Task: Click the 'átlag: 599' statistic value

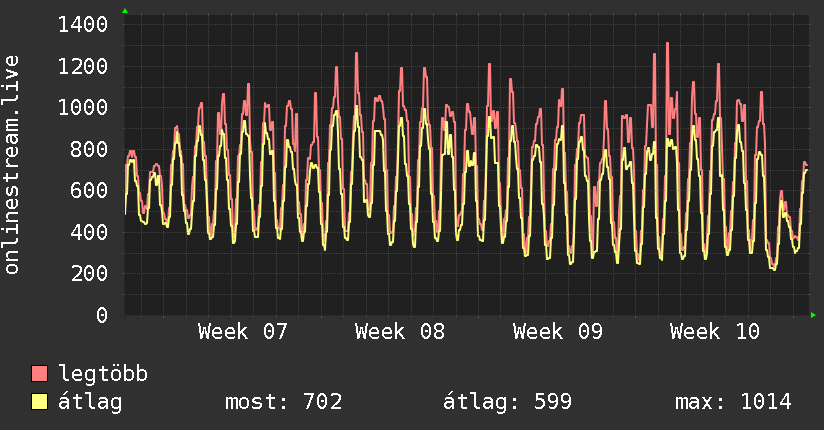Action: [507, 402]
